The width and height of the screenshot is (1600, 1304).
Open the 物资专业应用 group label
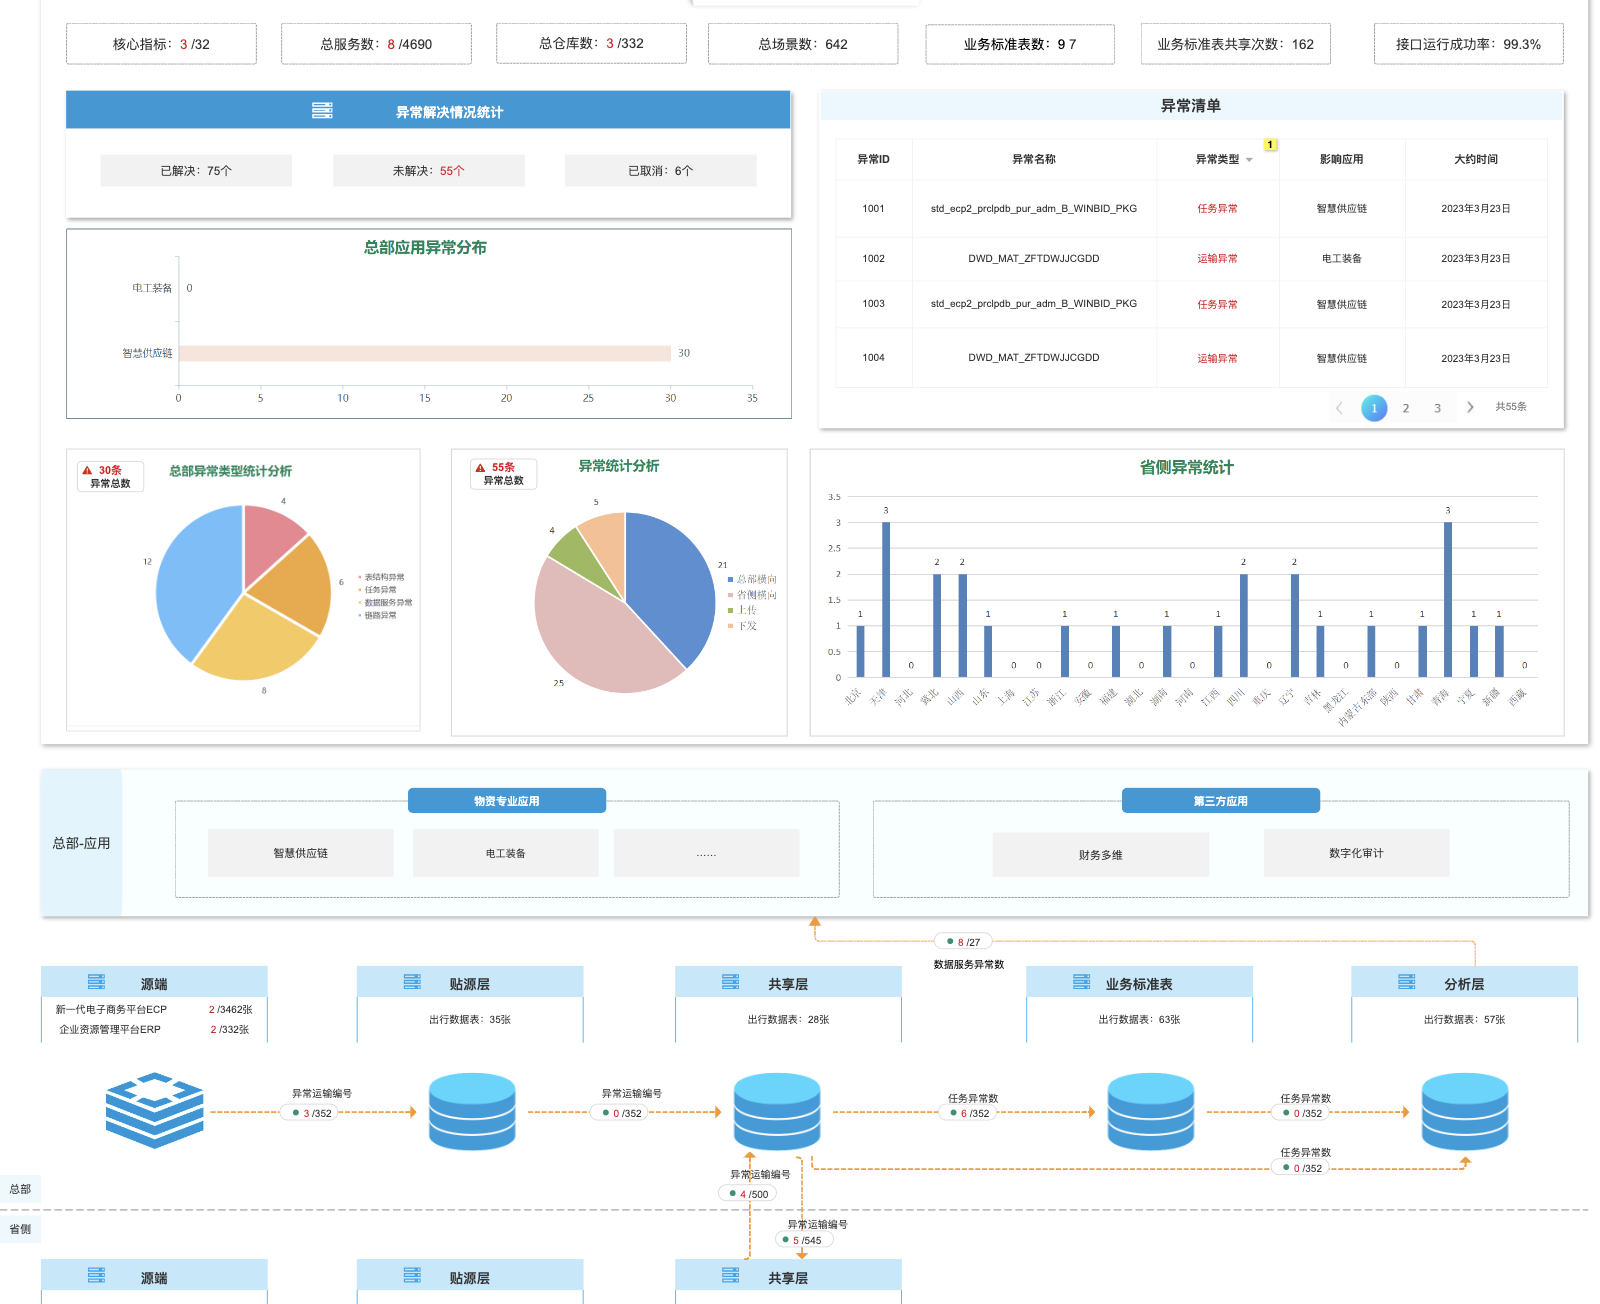point(507,801)
